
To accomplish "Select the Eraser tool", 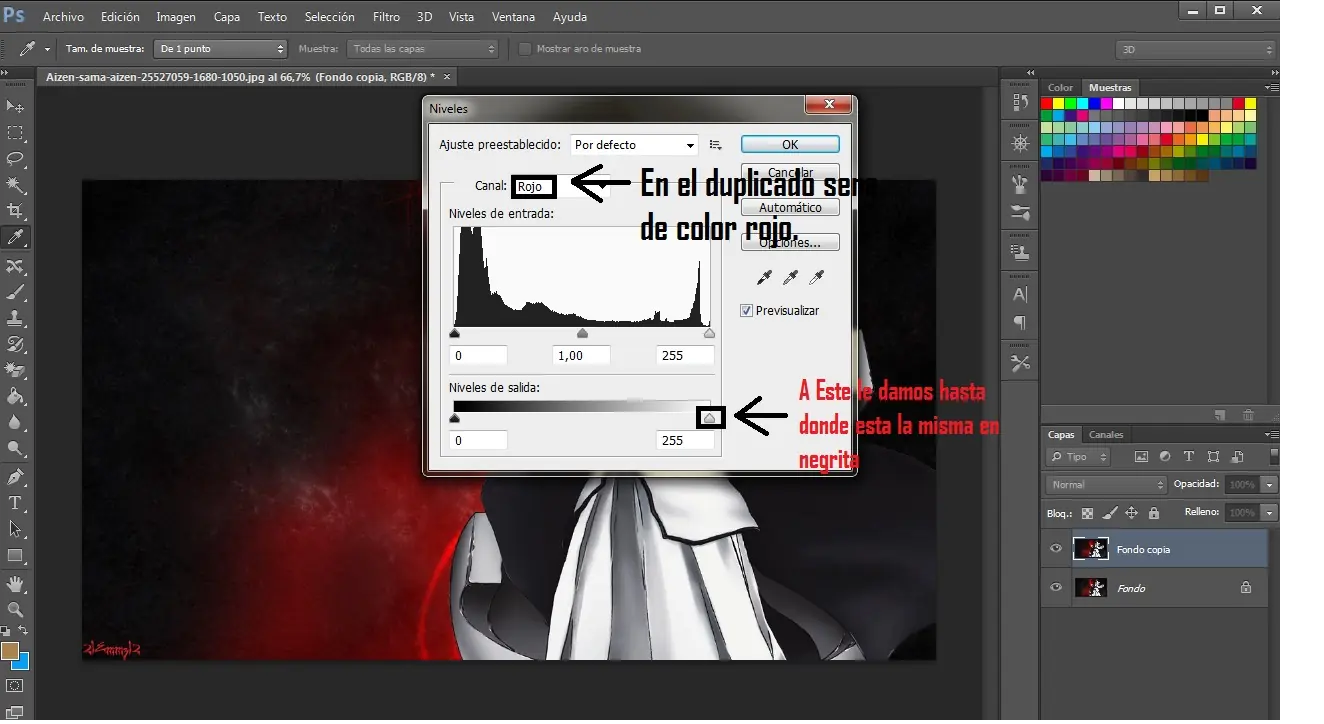I will point(16,370).
